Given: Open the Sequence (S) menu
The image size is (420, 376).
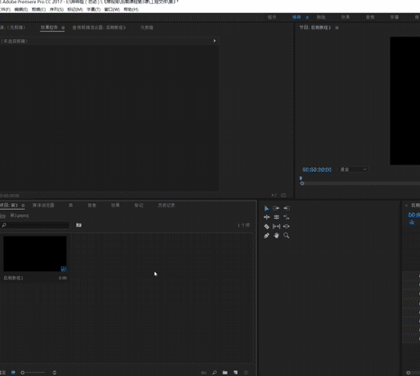Looking at the screenshot, I should click(57, 9).
